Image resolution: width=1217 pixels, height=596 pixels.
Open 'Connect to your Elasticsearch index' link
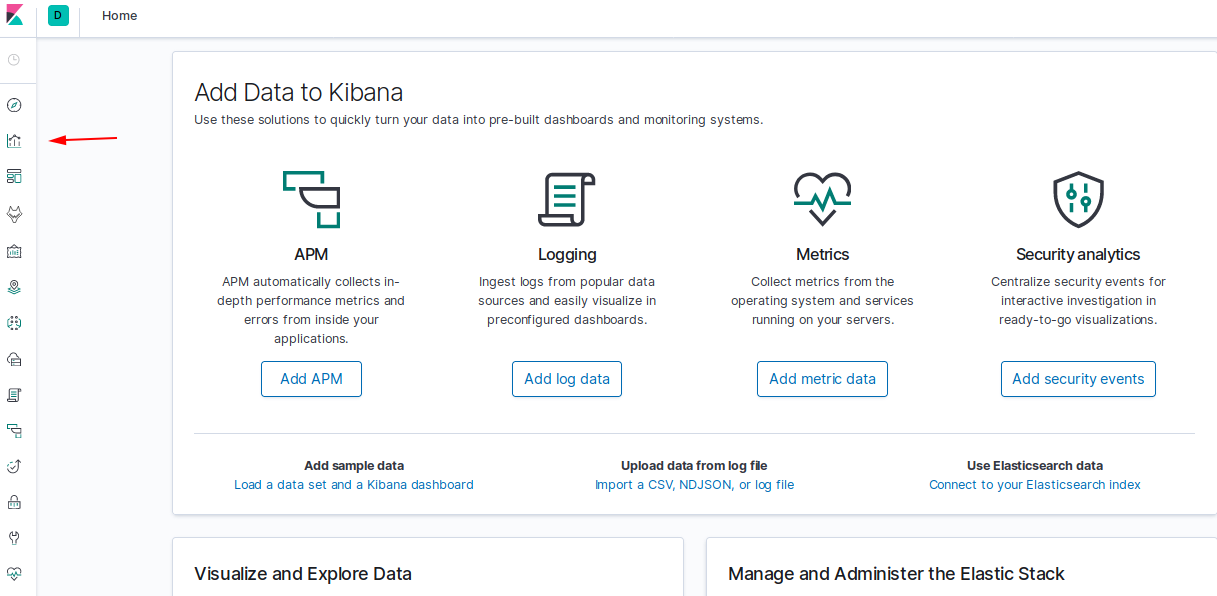(x=1035, y=485)
